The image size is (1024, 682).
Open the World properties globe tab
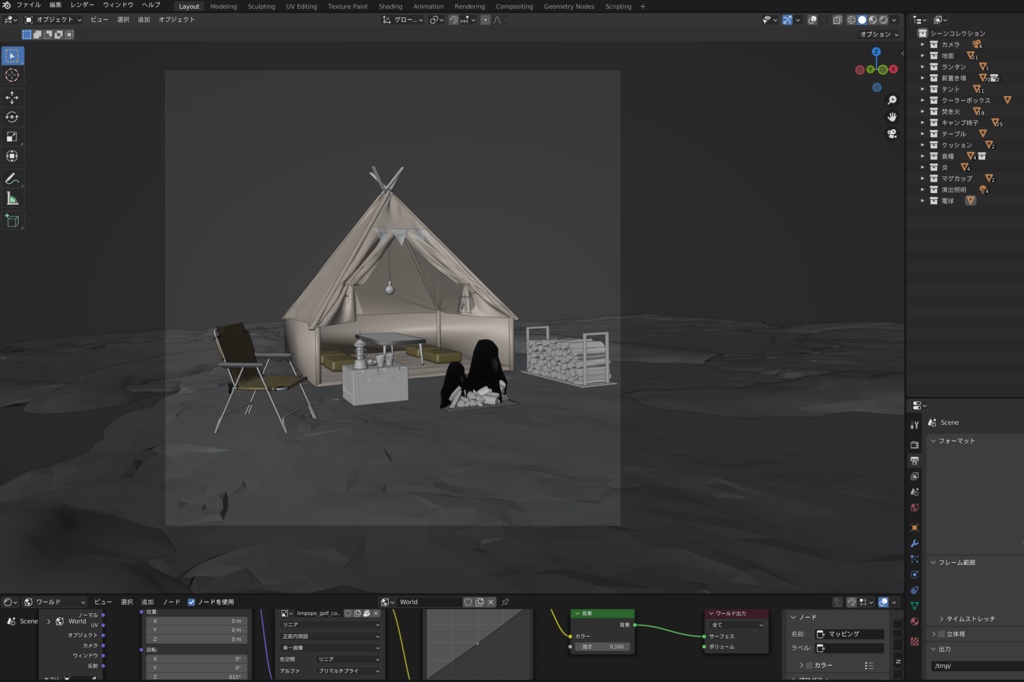tap(914, 508)
